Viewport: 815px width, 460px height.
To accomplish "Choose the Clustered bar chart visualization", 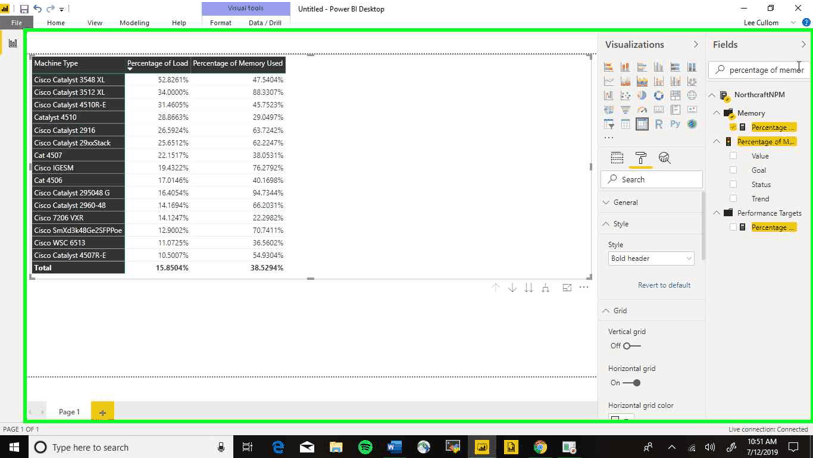I will pyautogui.click(x=642, y=67).
